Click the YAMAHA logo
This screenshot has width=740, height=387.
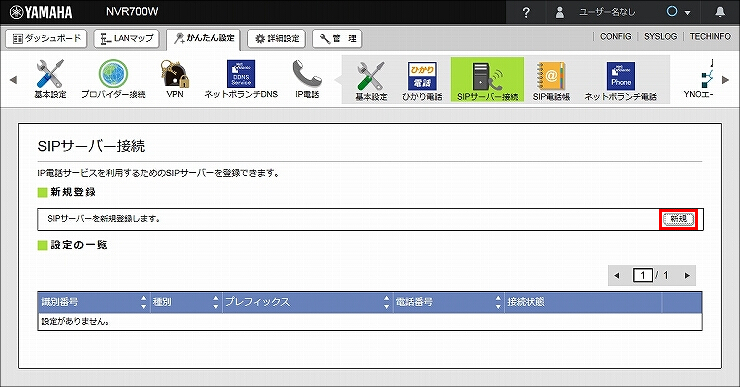click(x=41, y=12)
